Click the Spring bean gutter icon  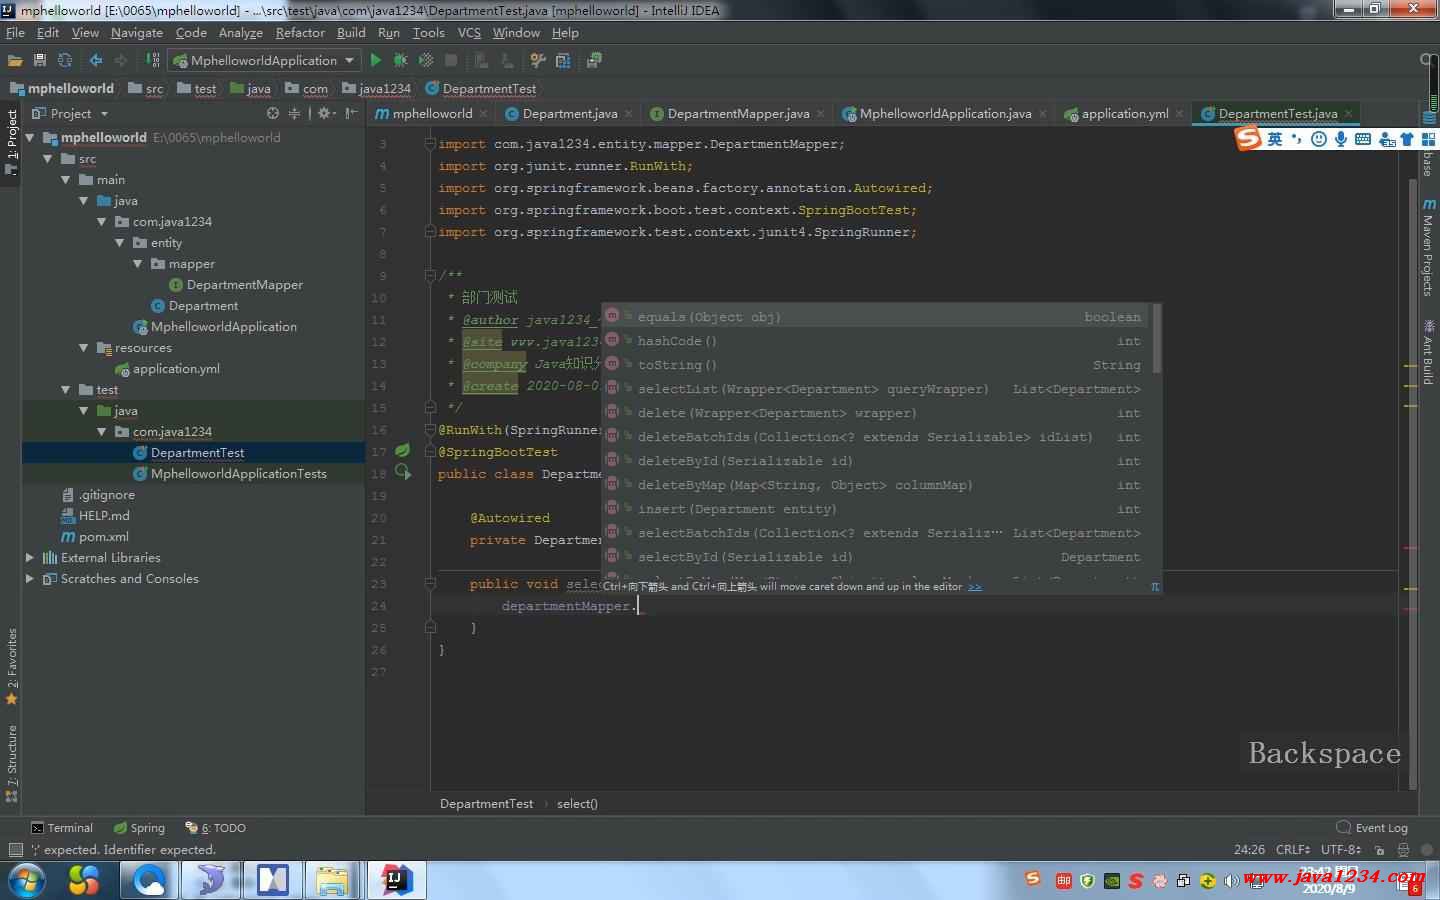(x=403, y=450)
